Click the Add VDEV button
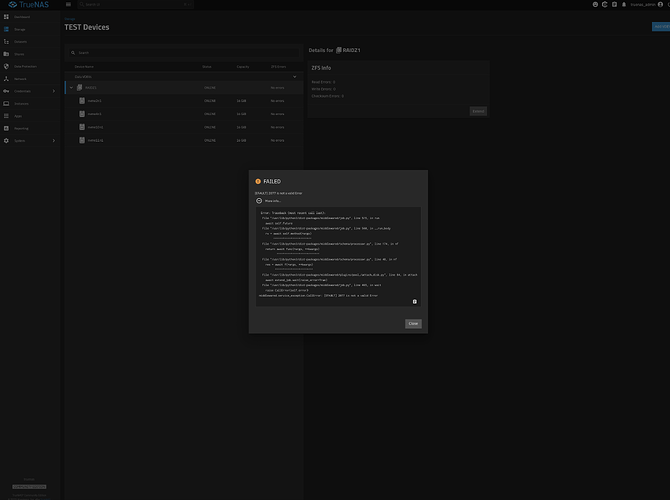Image resolution: width=670 pixels, height=500 pixels. coord(661,26)
